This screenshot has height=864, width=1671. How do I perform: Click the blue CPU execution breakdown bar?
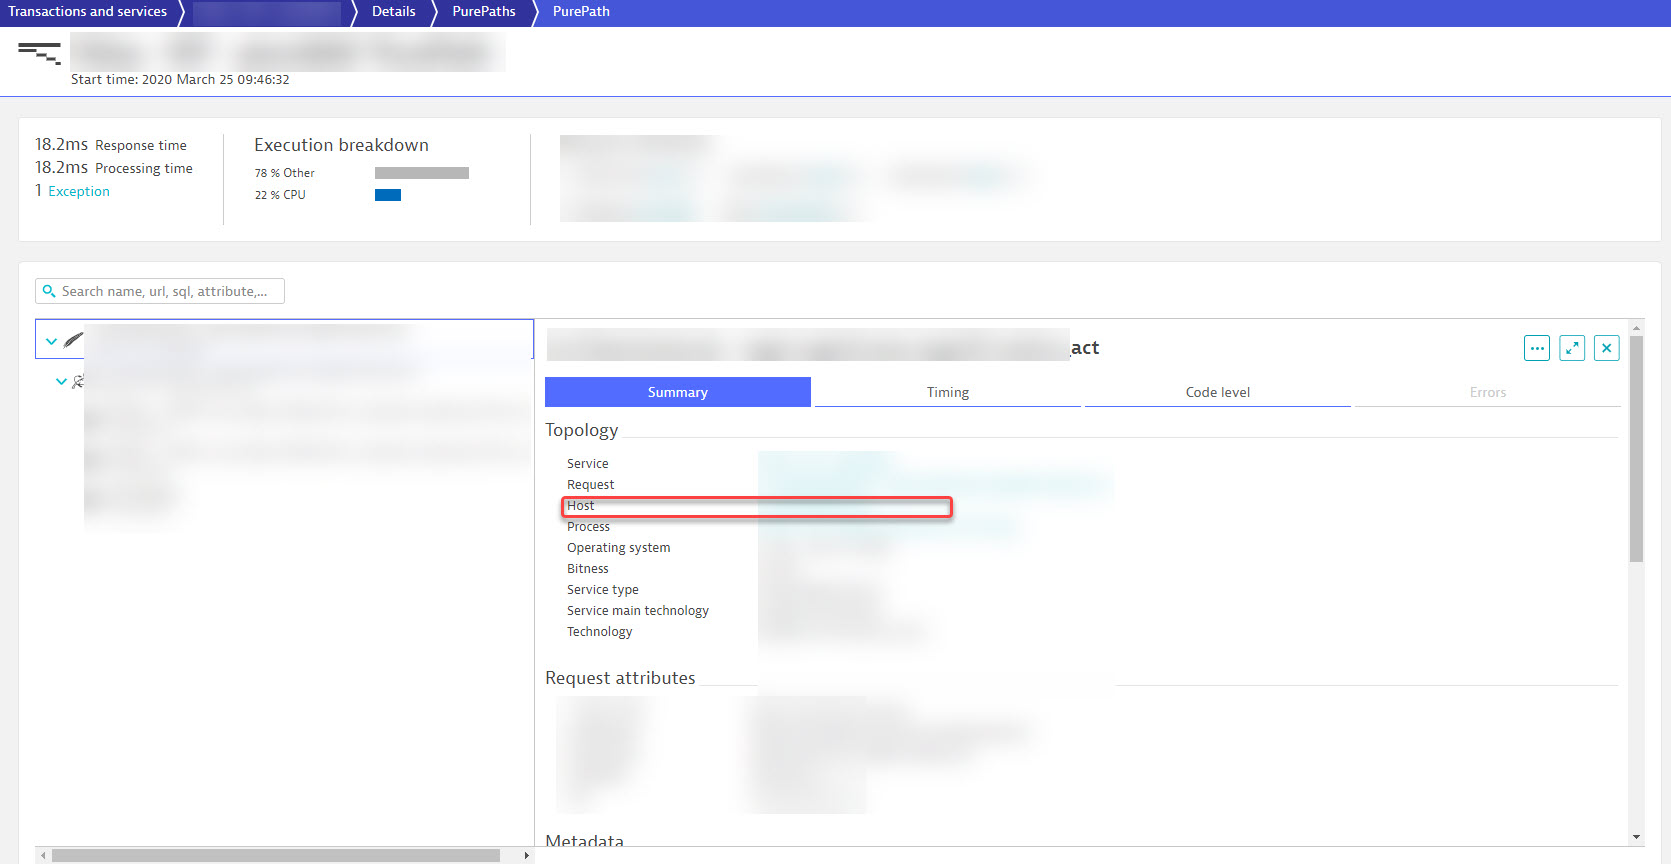coord(388,195)
